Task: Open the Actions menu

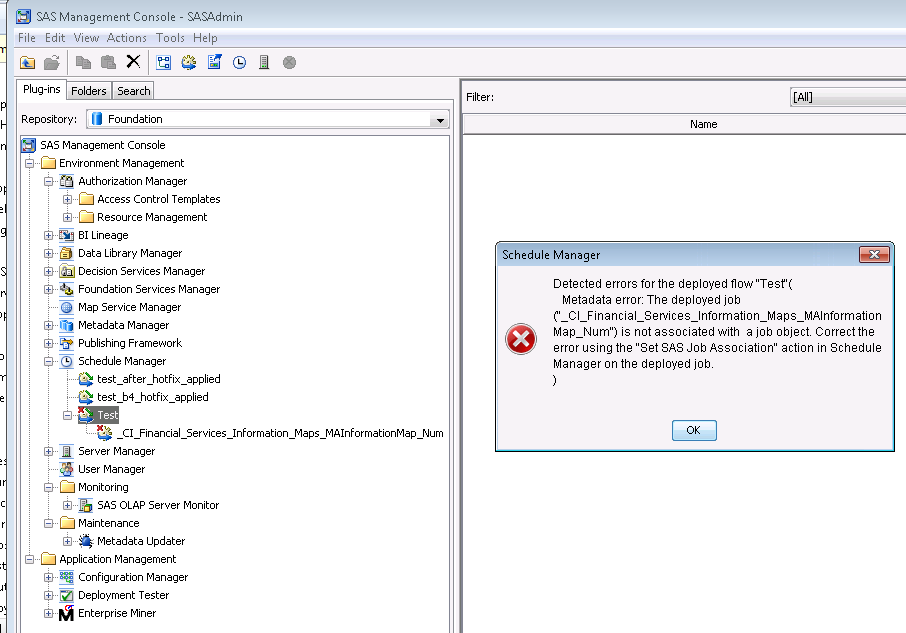Action: (127, 38)
